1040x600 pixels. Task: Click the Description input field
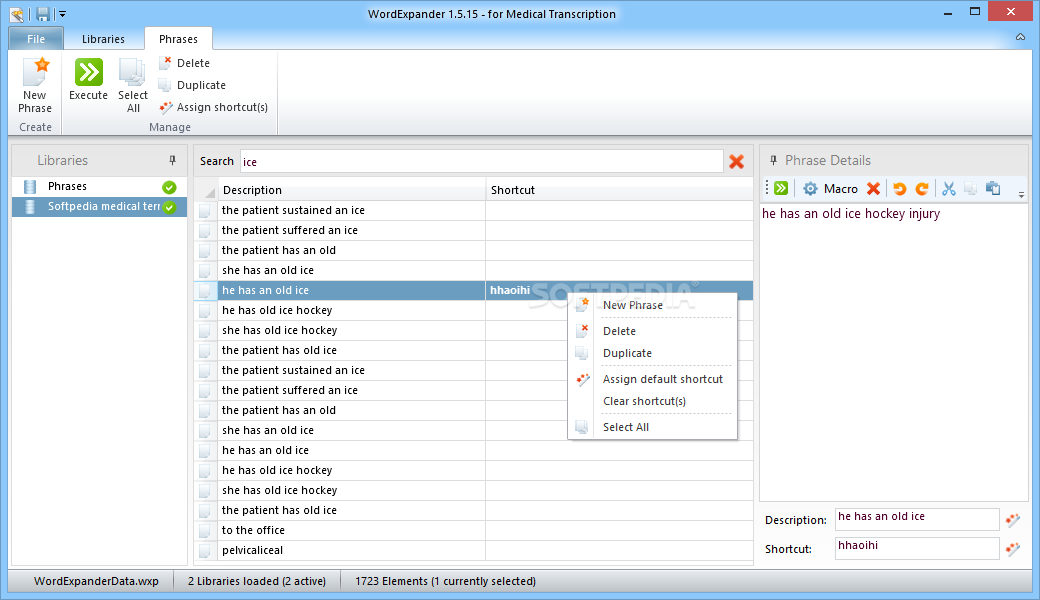(917, 519)
